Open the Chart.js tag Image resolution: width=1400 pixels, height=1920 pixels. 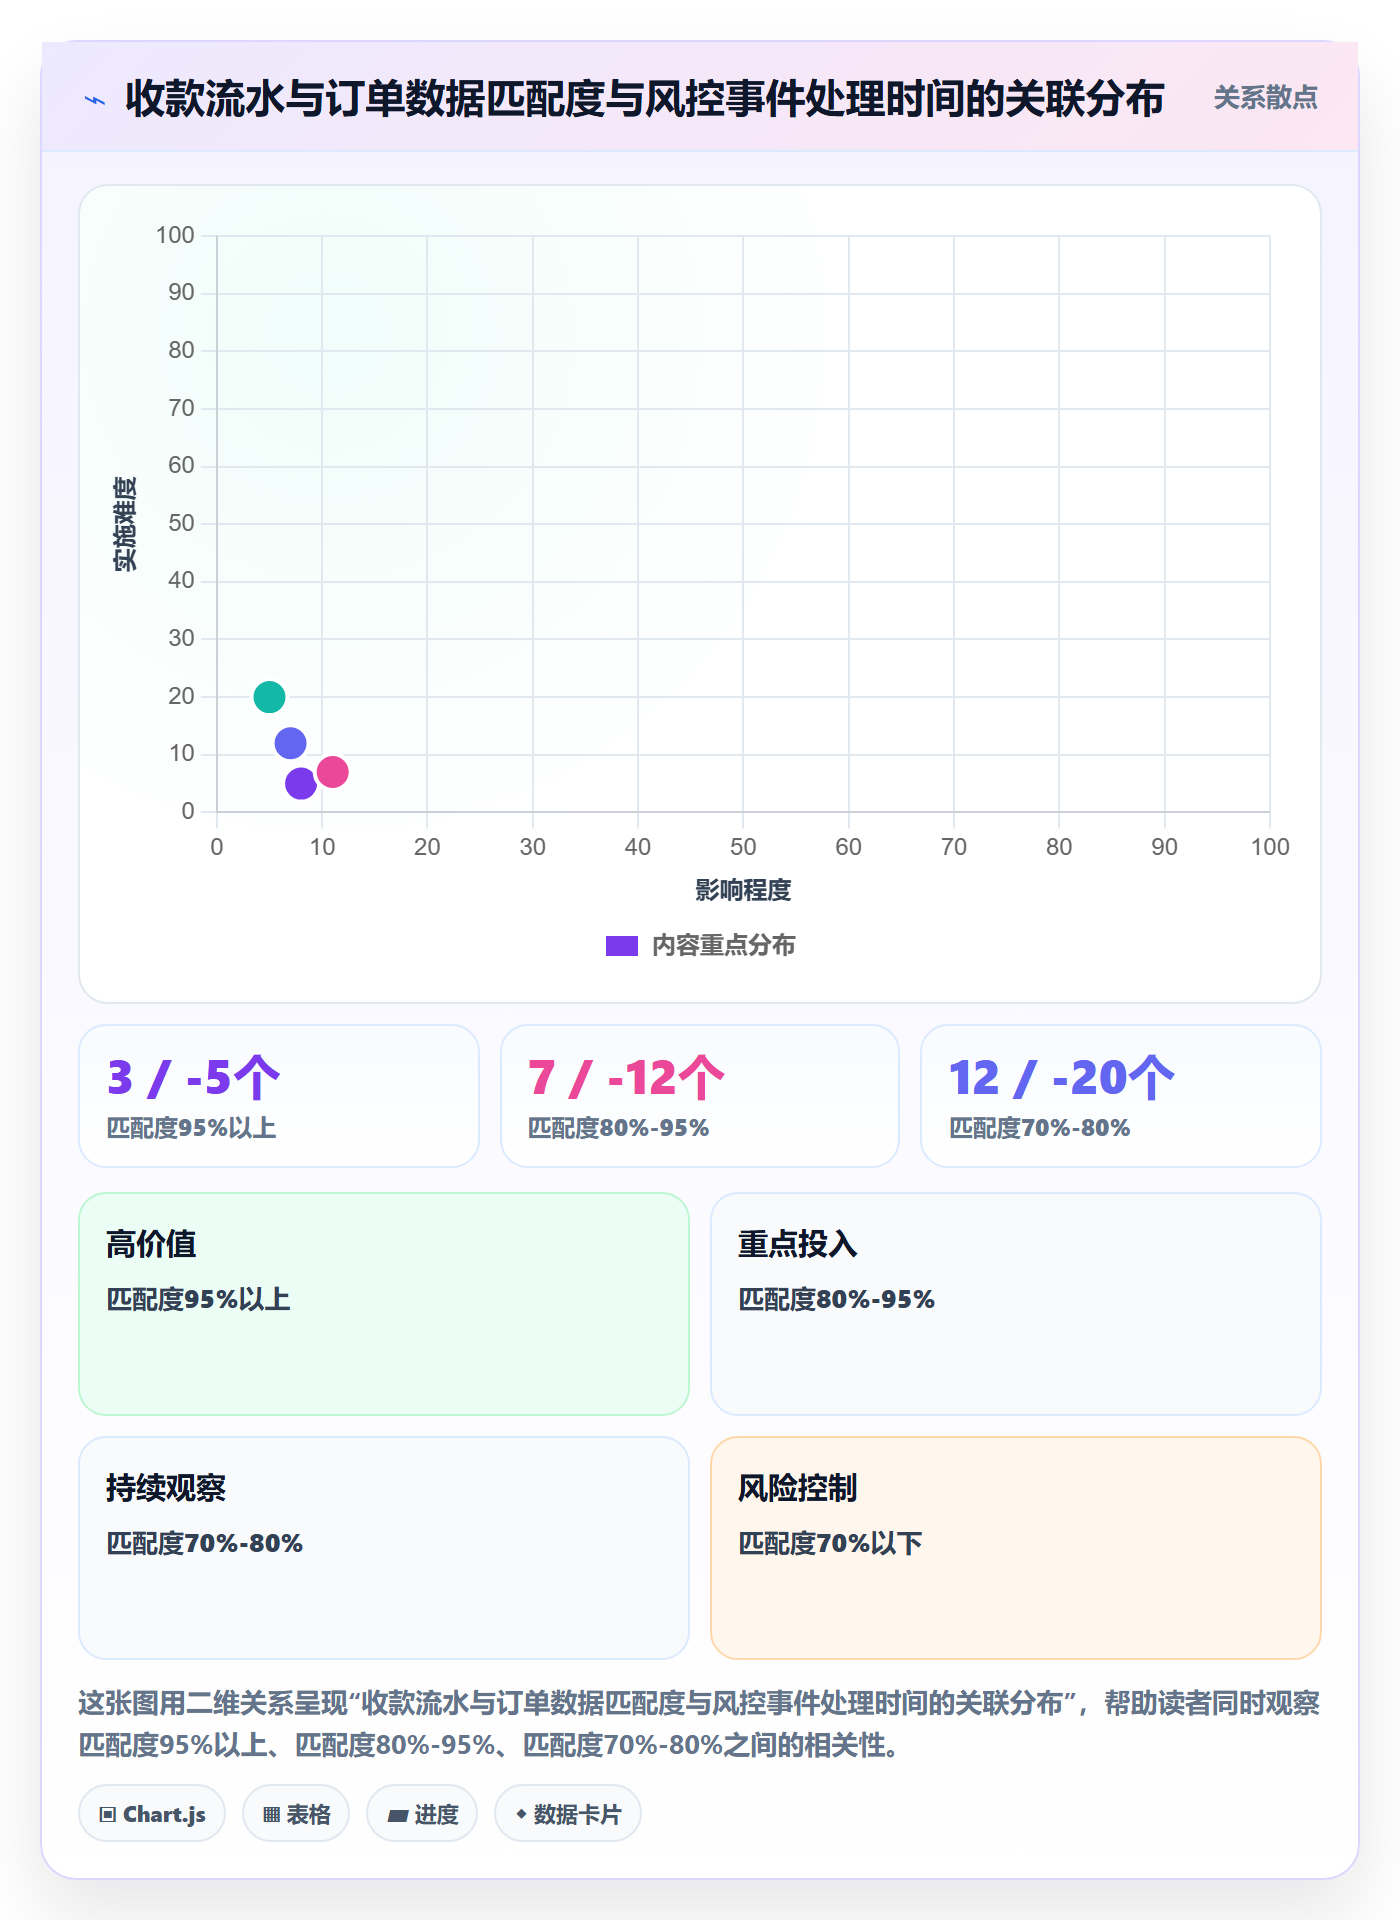152,1814
